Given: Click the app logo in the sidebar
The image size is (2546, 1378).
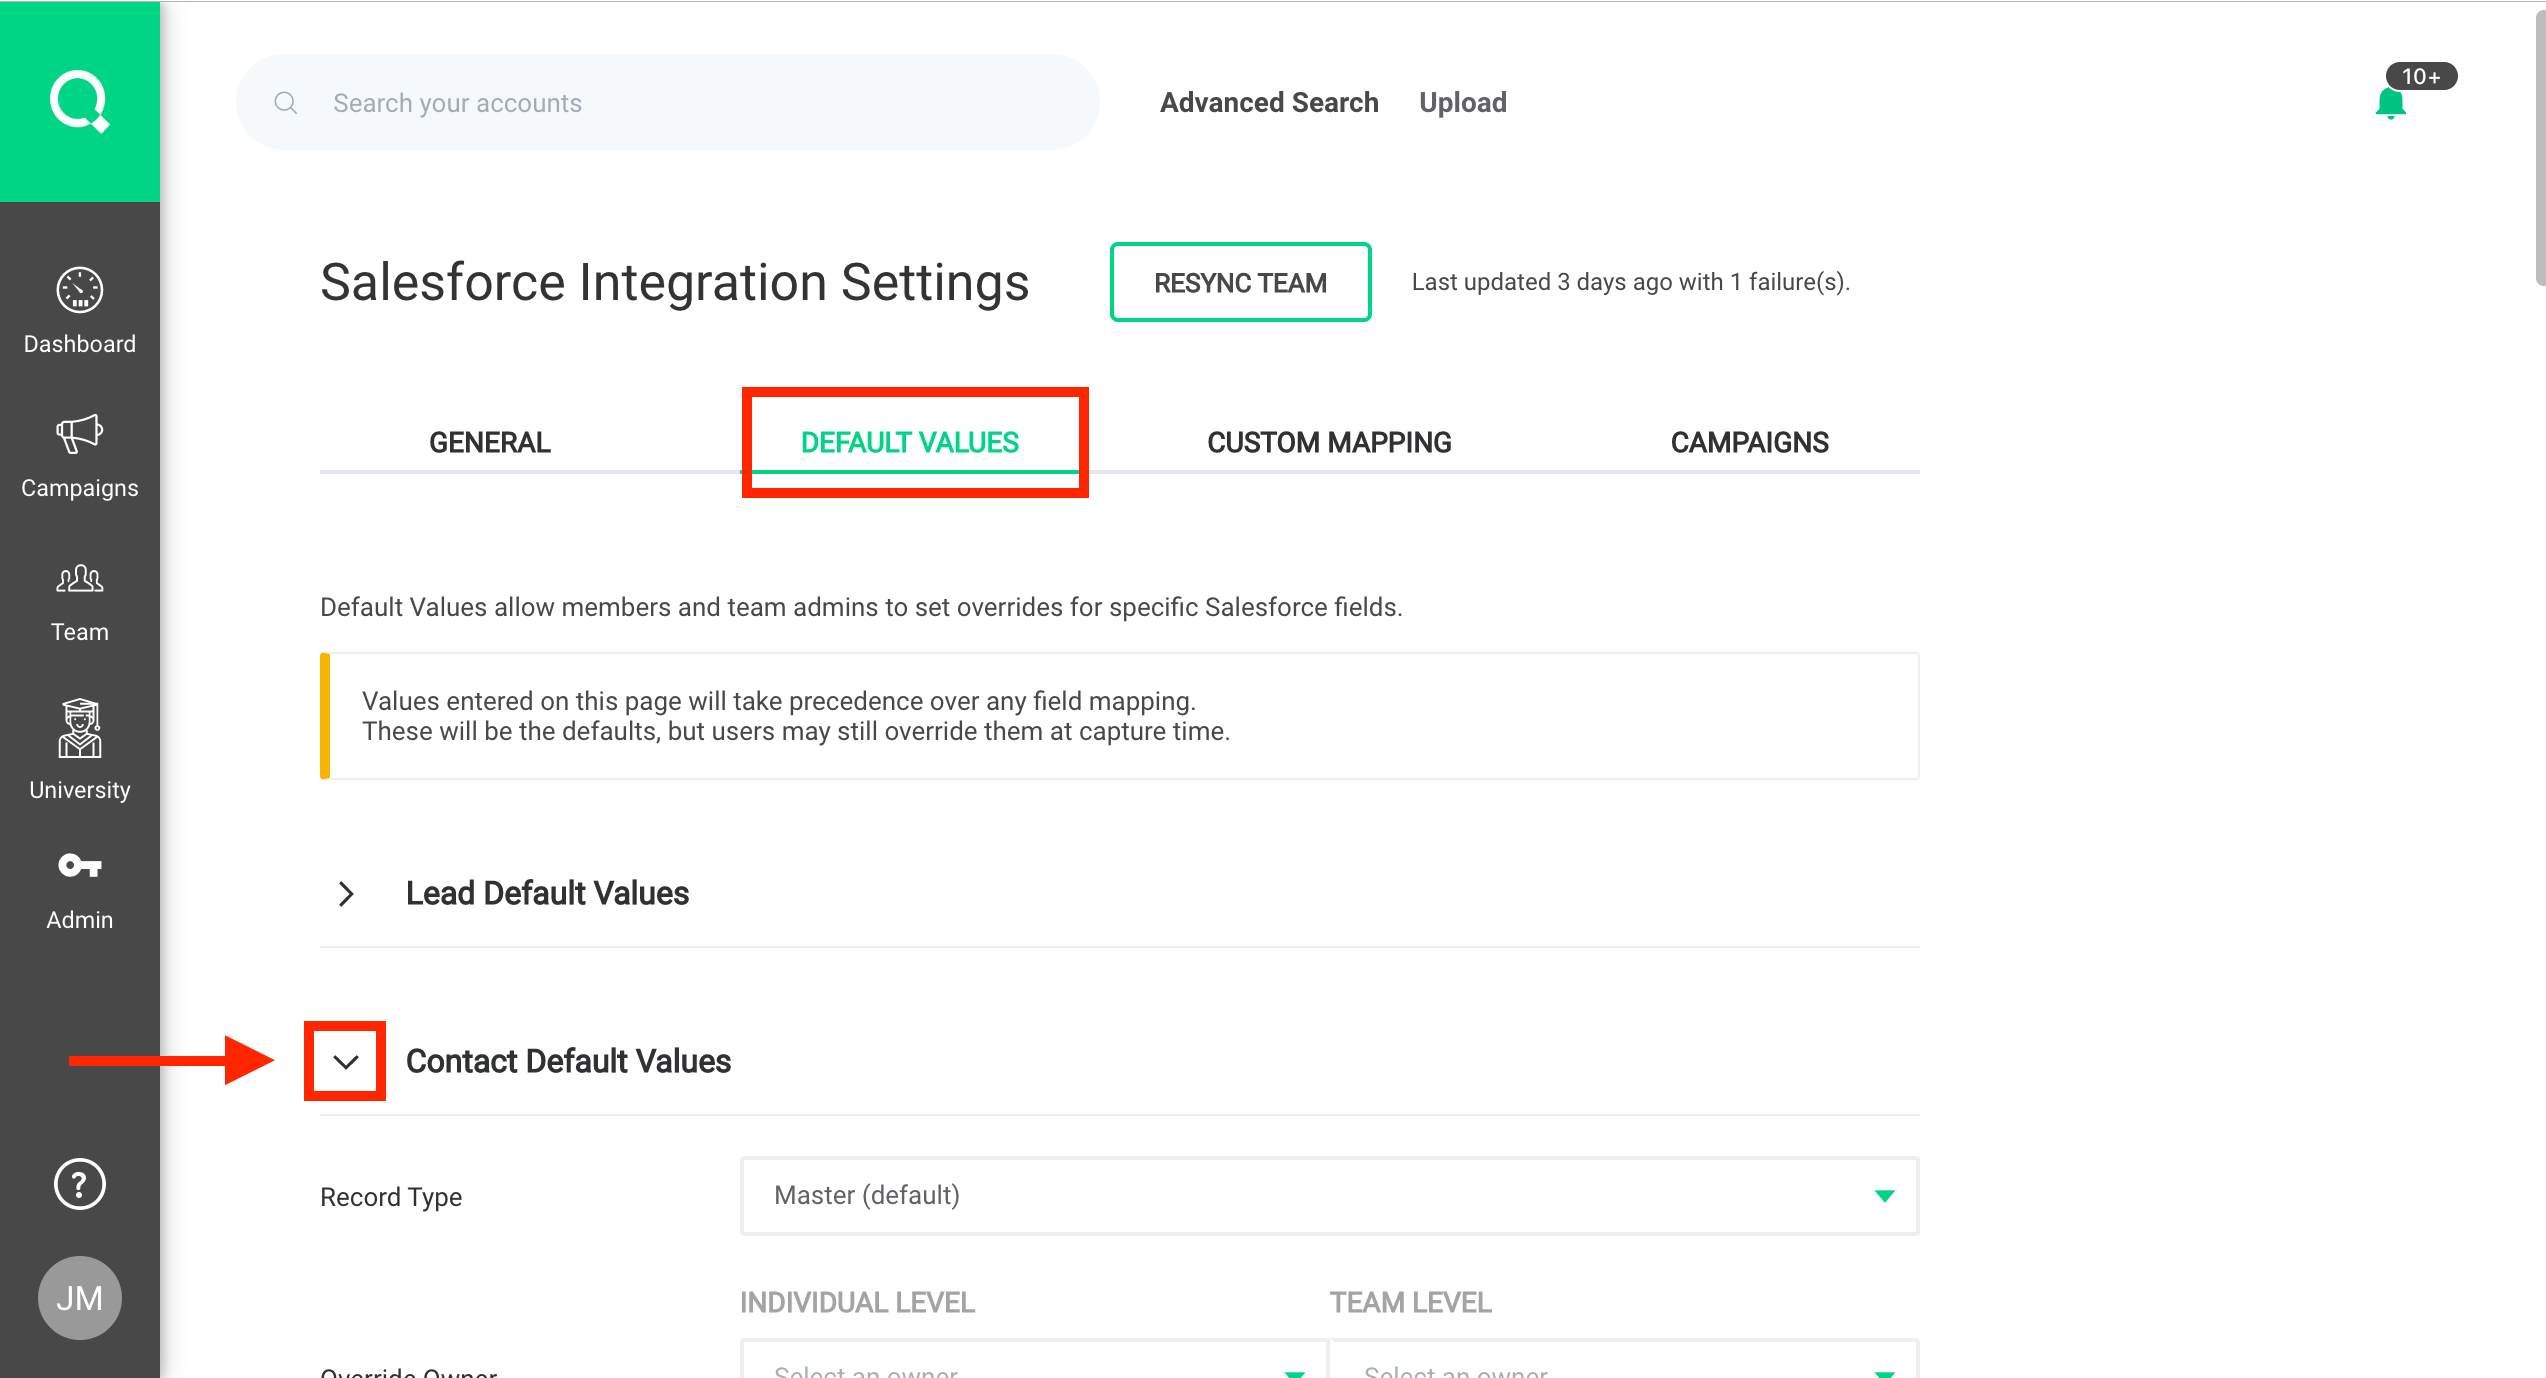Looking at the screenshot, I should [x=79, y=101].
